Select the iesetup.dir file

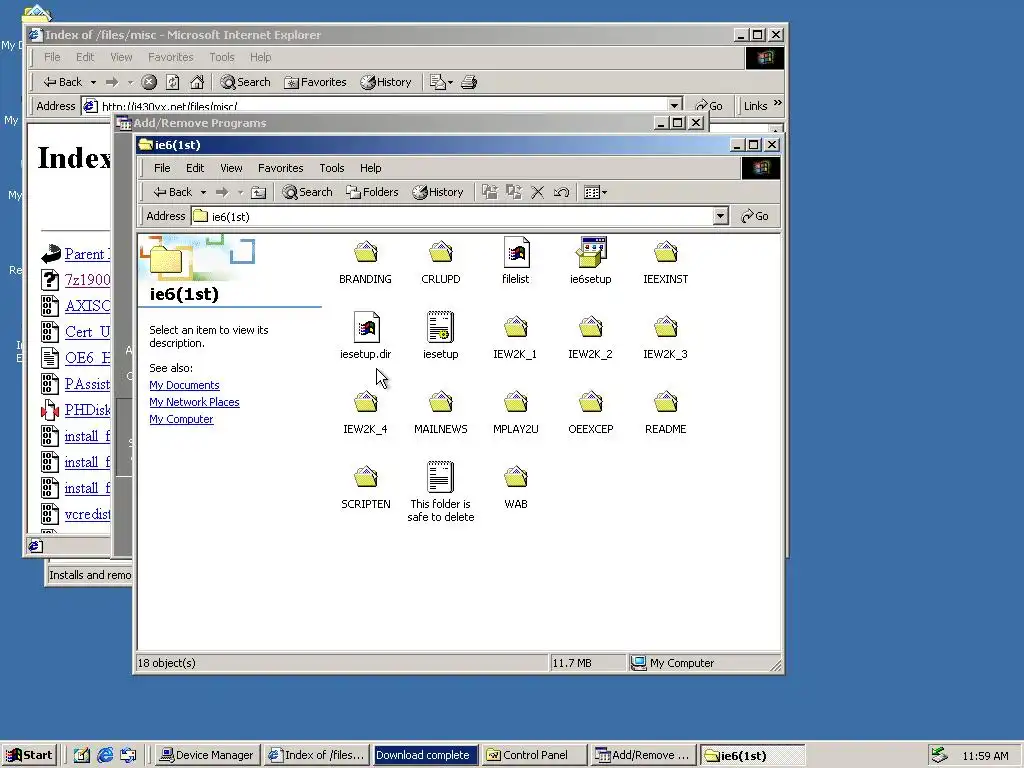[x=365, y=336]
